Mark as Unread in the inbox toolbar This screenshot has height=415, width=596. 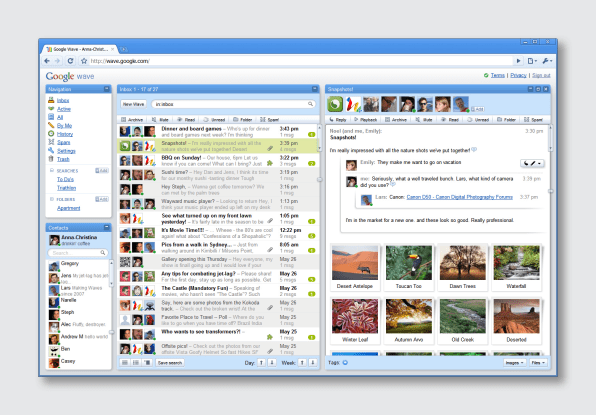214,119
